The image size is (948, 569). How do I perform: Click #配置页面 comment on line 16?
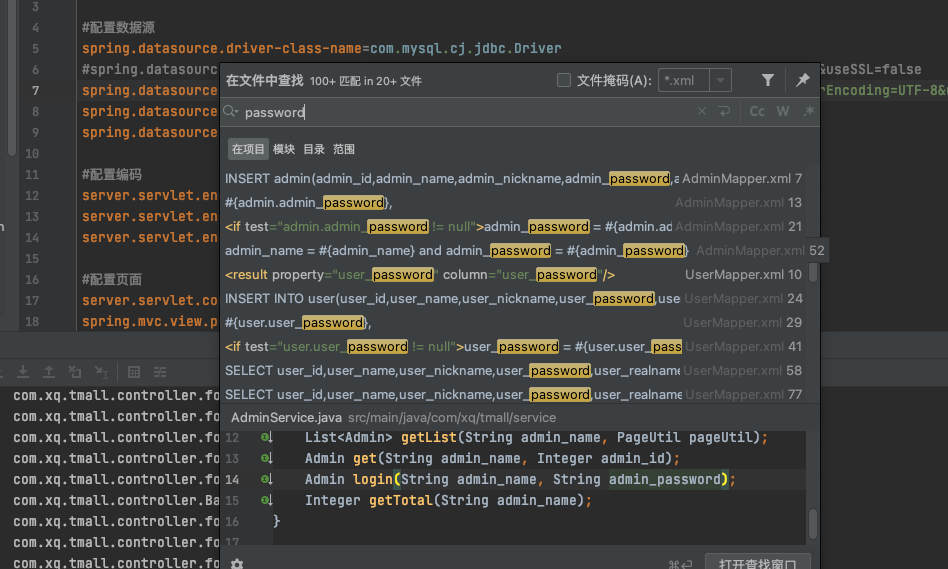pyautogui.click(x=112, y=279)
